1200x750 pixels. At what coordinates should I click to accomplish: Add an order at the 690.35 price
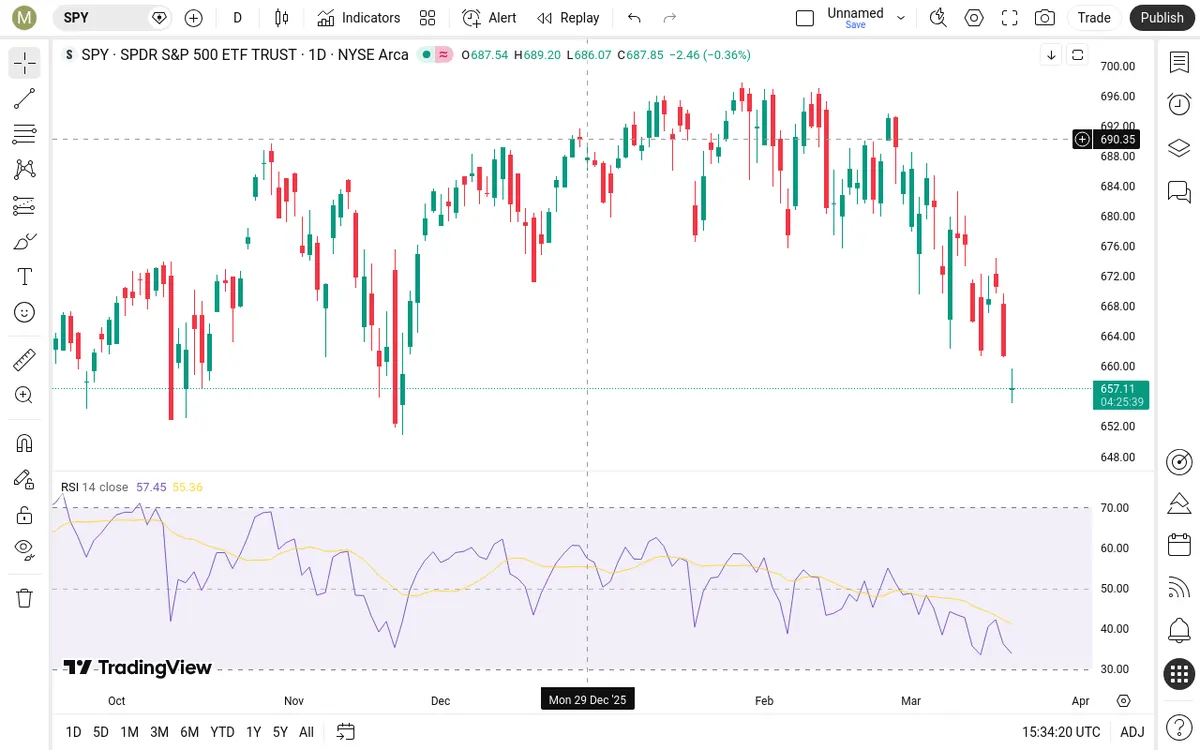(1082, 139)
